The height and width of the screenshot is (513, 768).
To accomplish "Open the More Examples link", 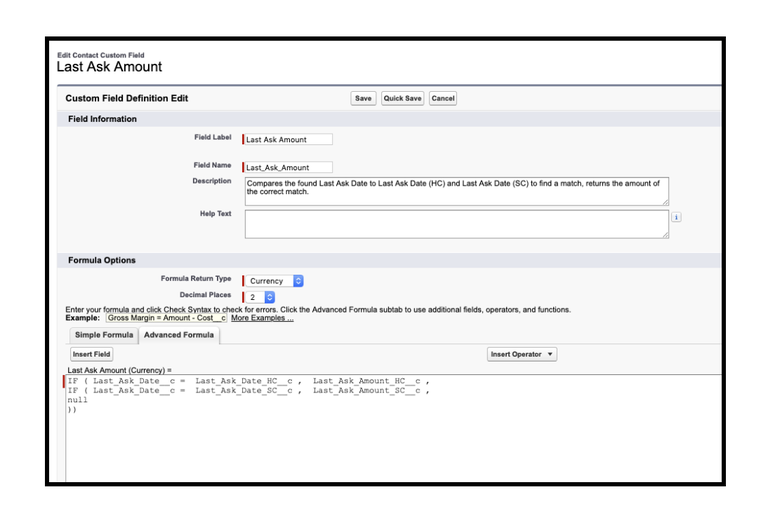I will (x=262, y=318).
